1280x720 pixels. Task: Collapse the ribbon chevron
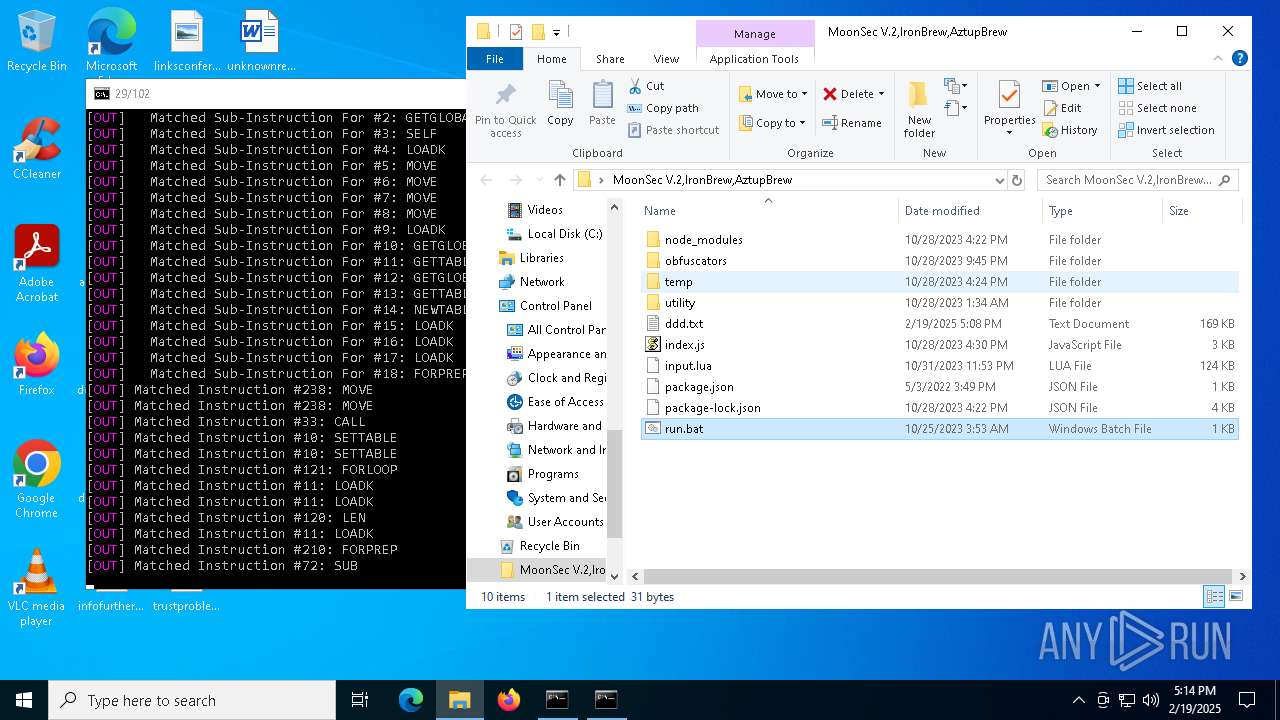point(1219,59)
